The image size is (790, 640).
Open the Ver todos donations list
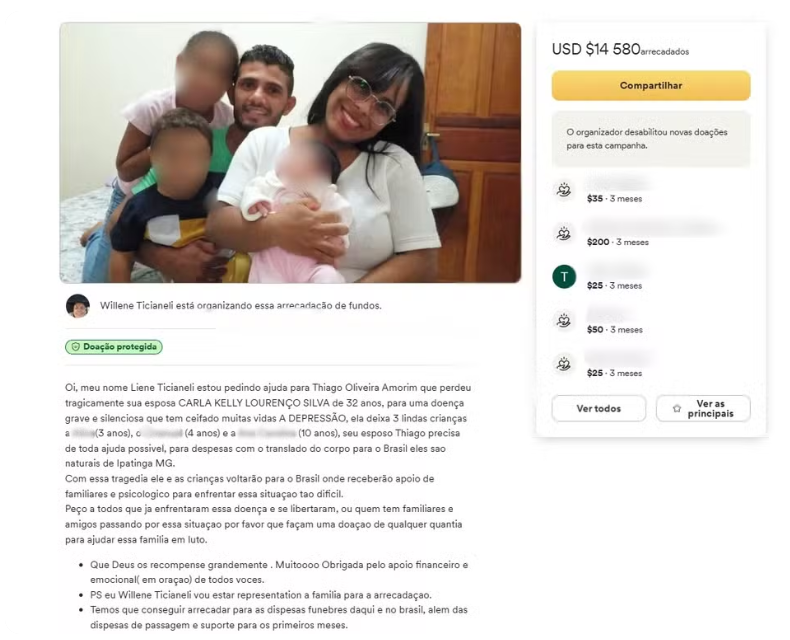click(599, 409)
